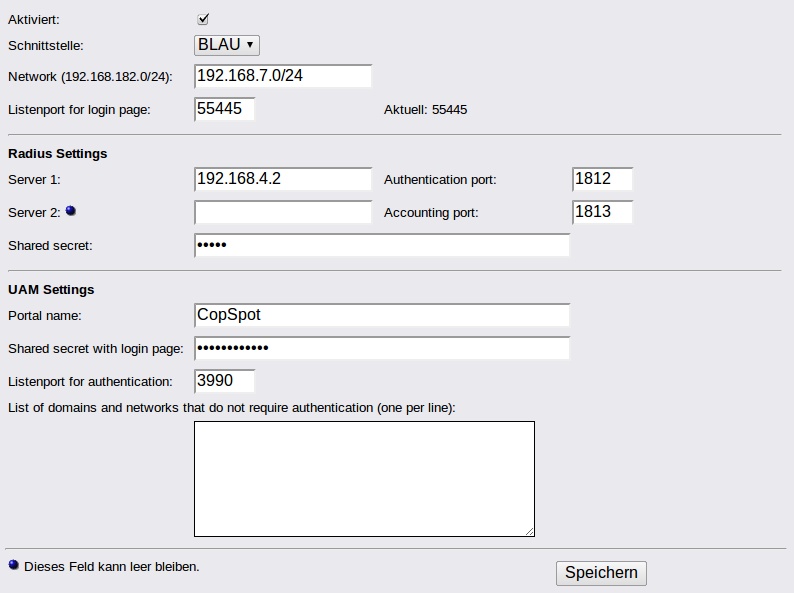Click the Server 1 IP address field

(283, 179)
